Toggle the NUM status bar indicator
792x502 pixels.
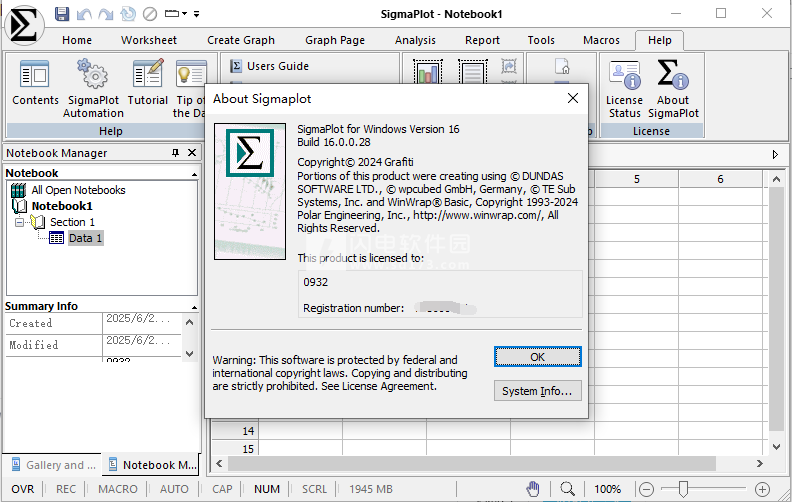point(267,489)
